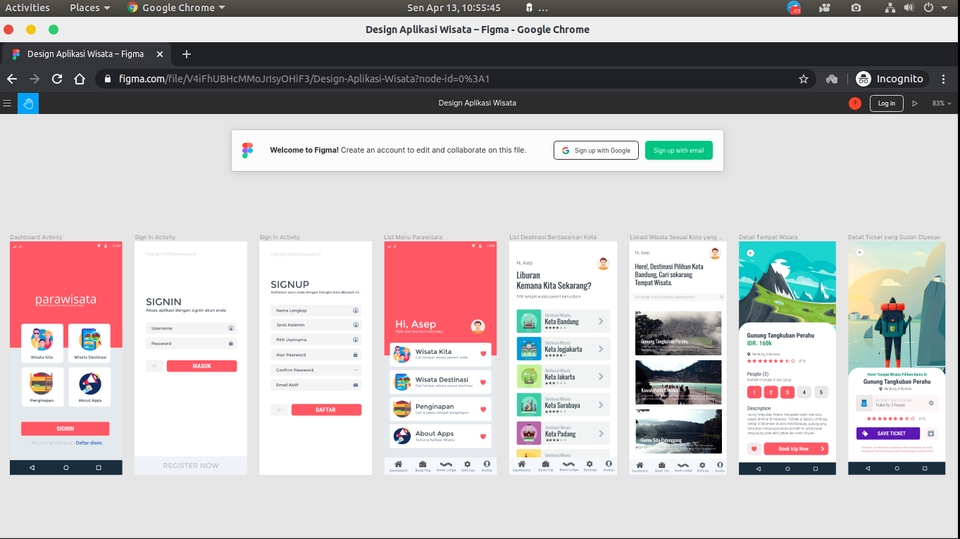Click the red help notification icon

coord(855,103)
